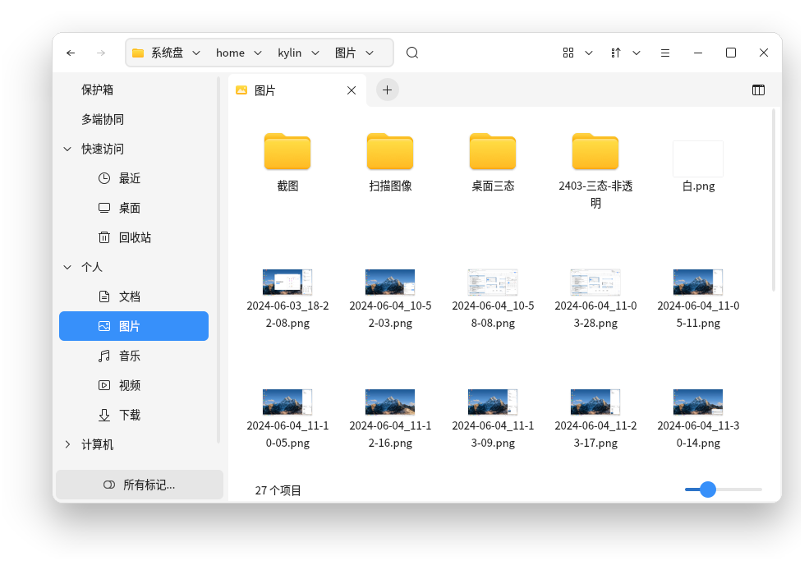Click the 系统盘 breadcrumb

[167, 53]
